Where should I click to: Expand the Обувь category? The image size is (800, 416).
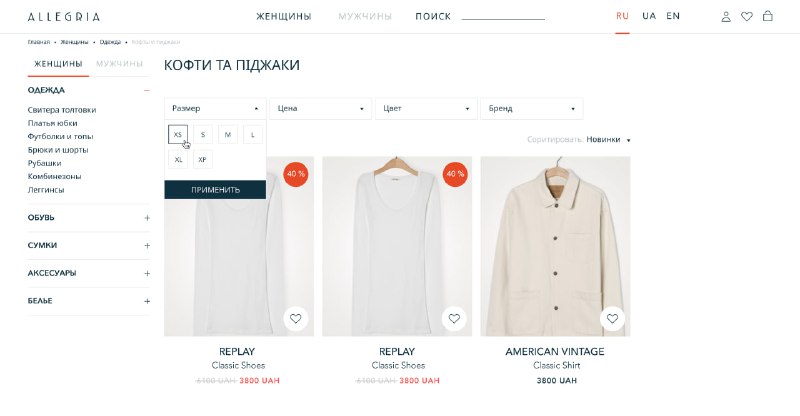tap(147, 218)
